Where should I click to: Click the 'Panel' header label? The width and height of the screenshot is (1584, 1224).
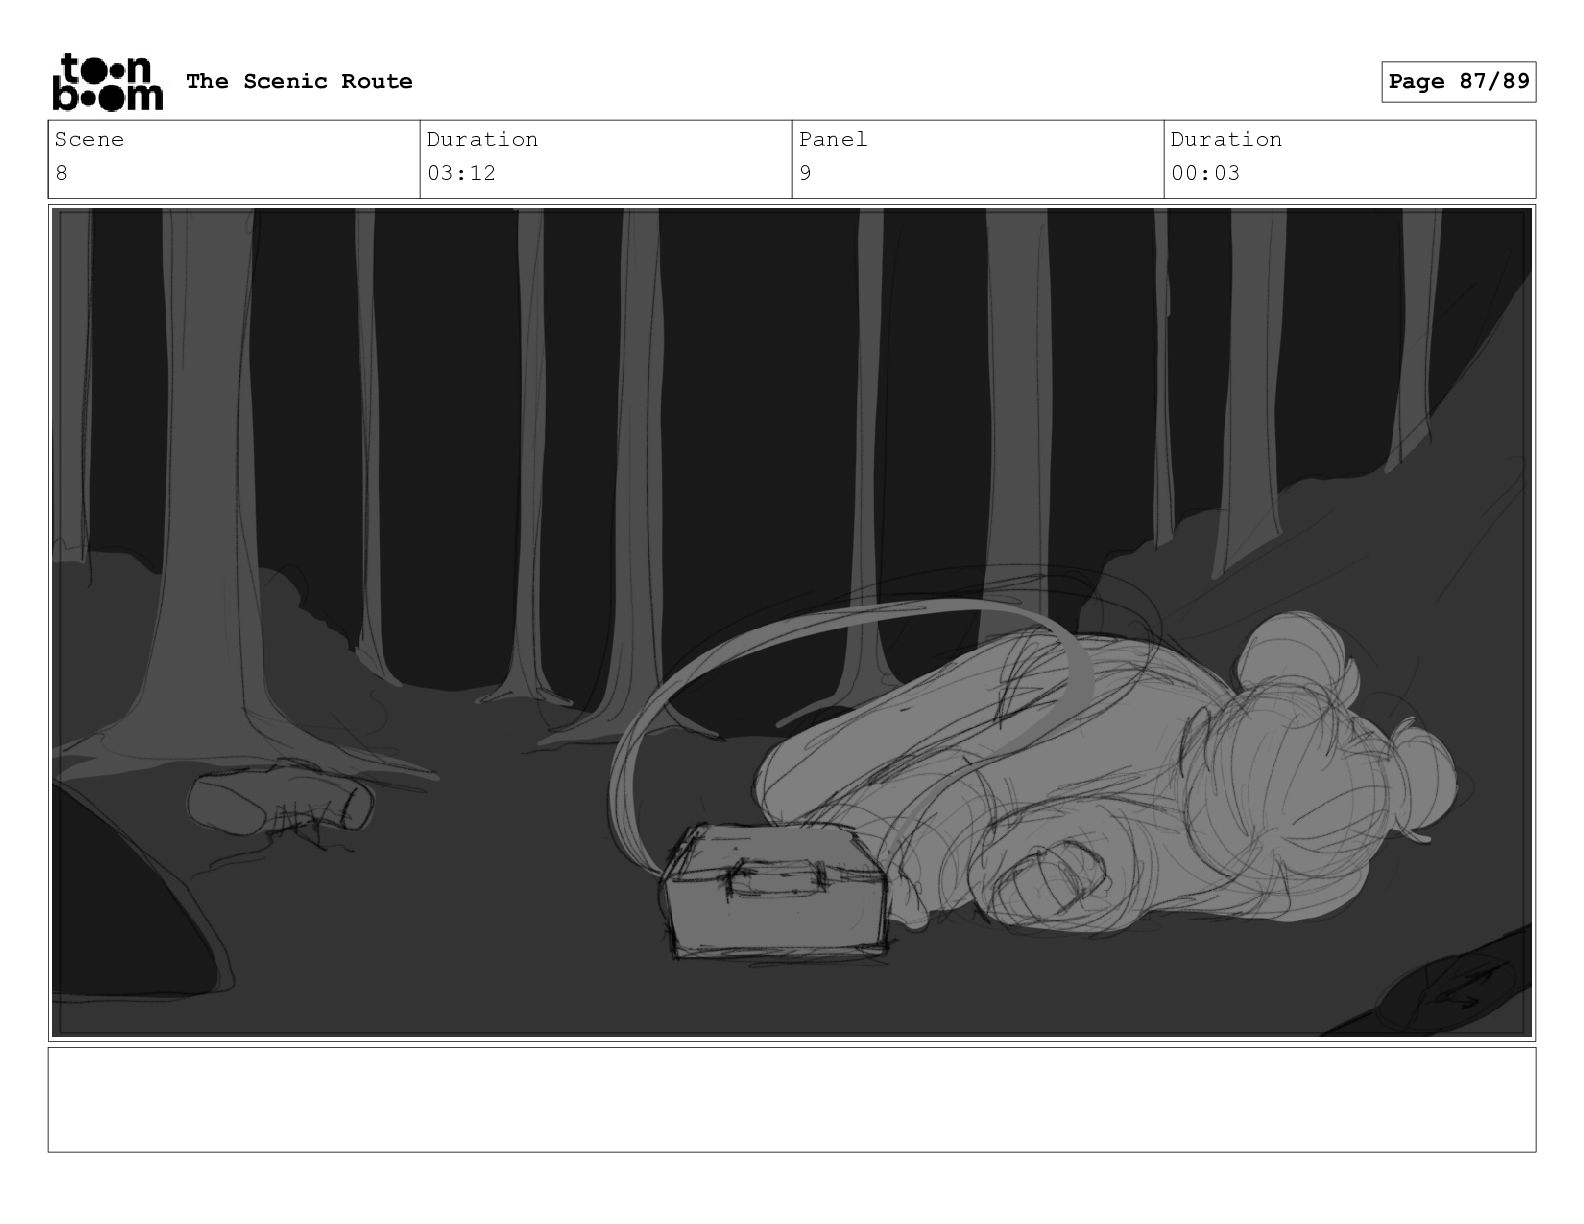(833, 139)
